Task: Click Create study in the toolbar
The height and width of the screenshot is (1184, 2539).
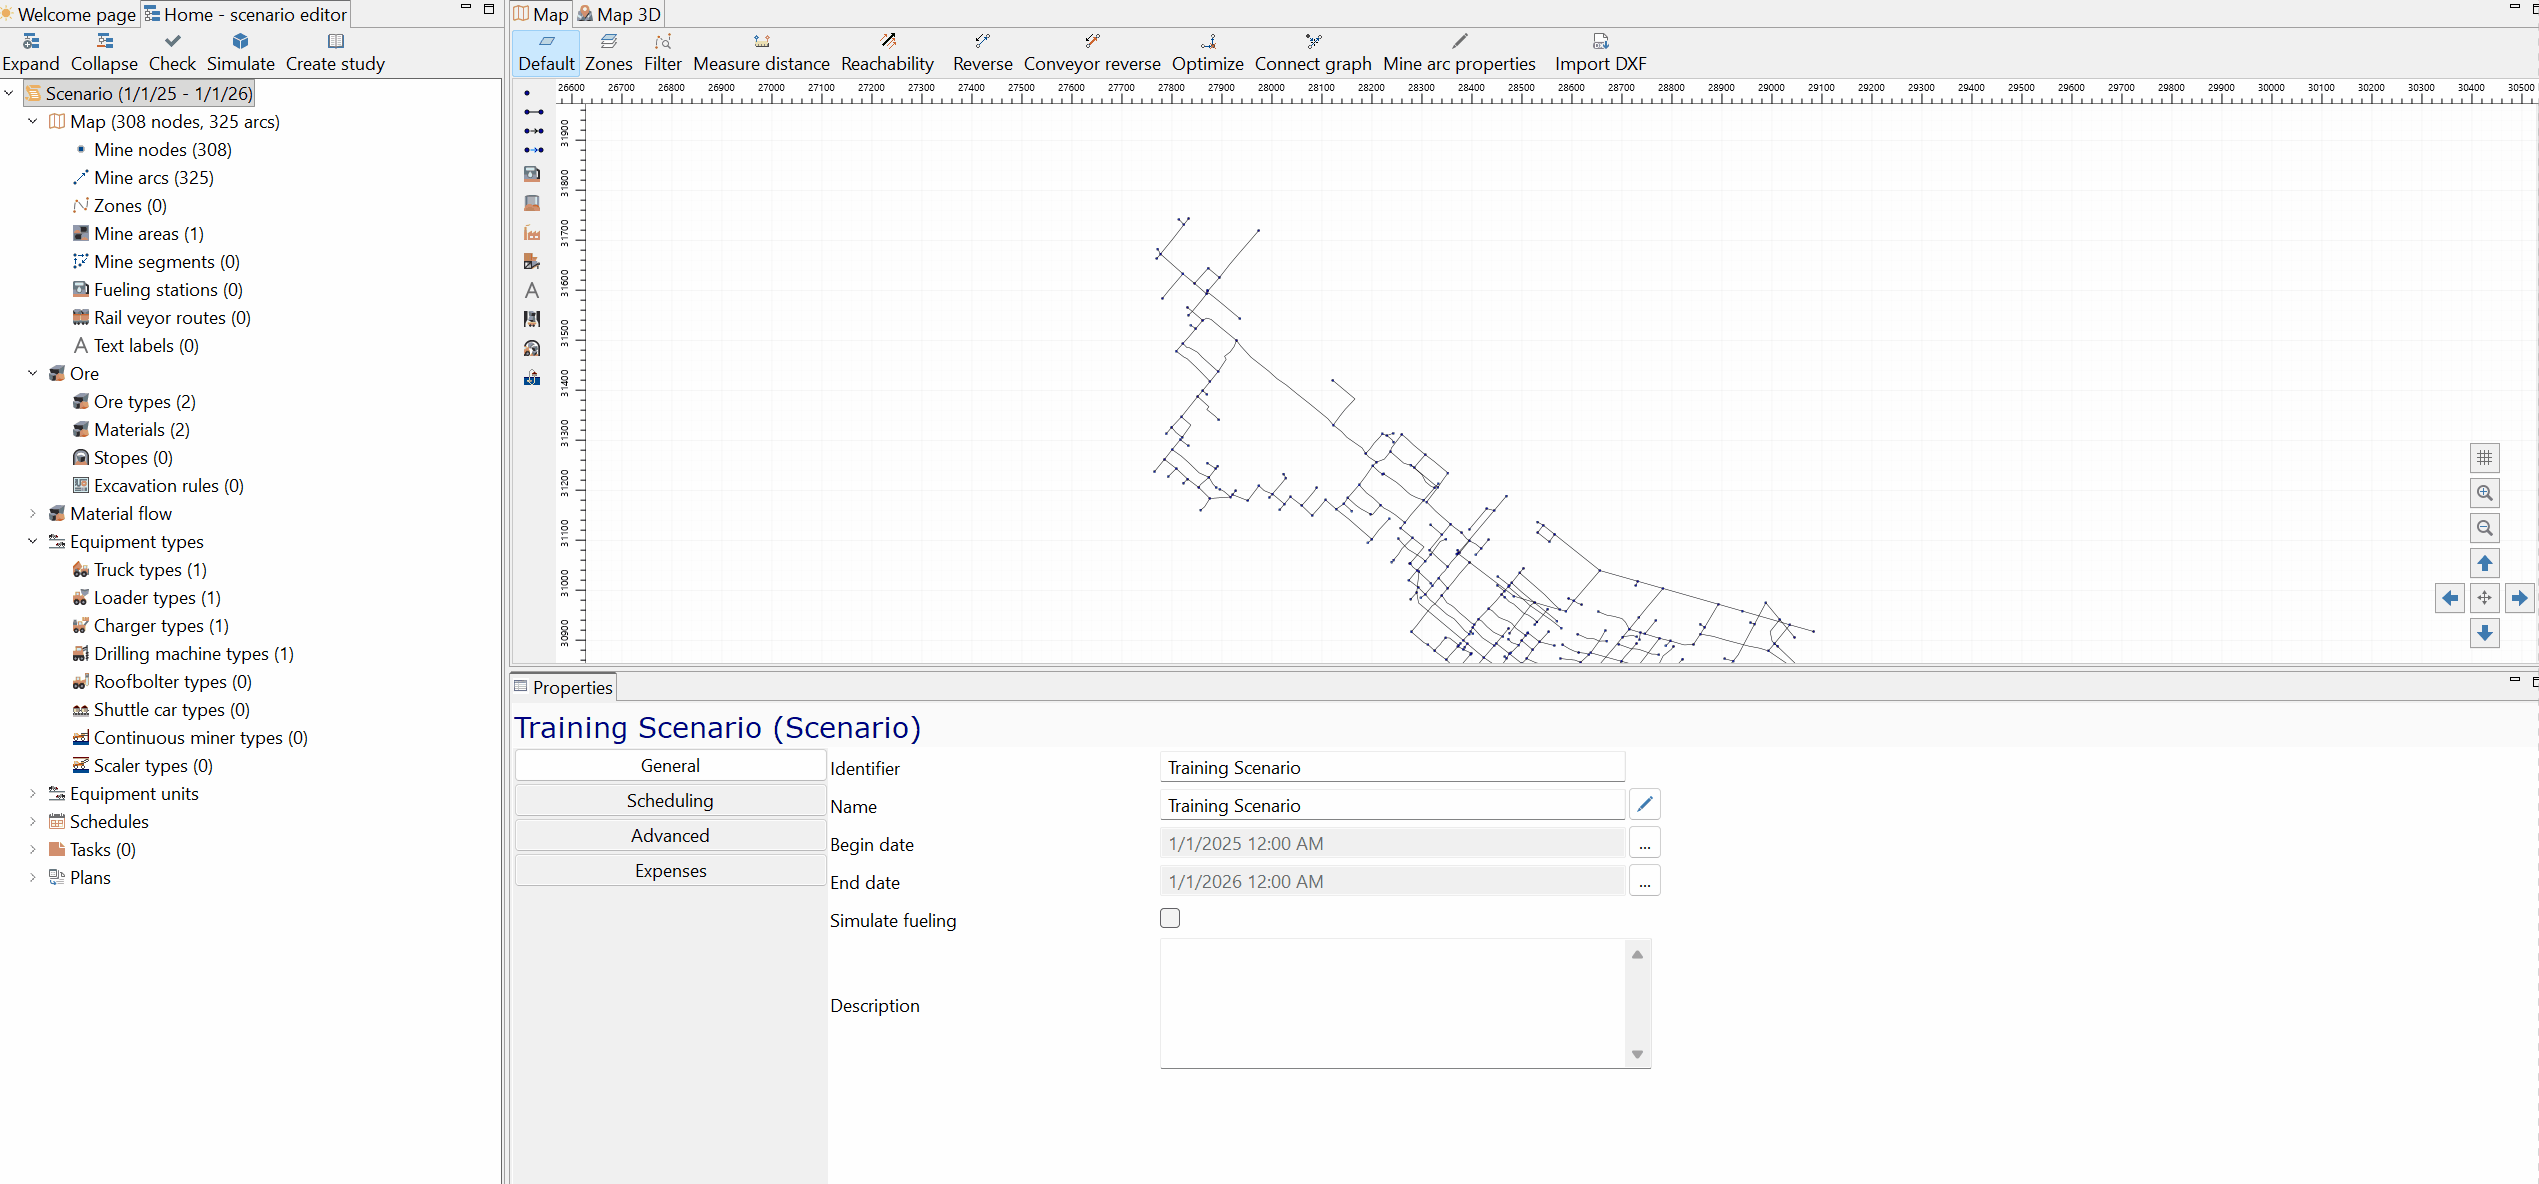Action: tap(335, 52)
